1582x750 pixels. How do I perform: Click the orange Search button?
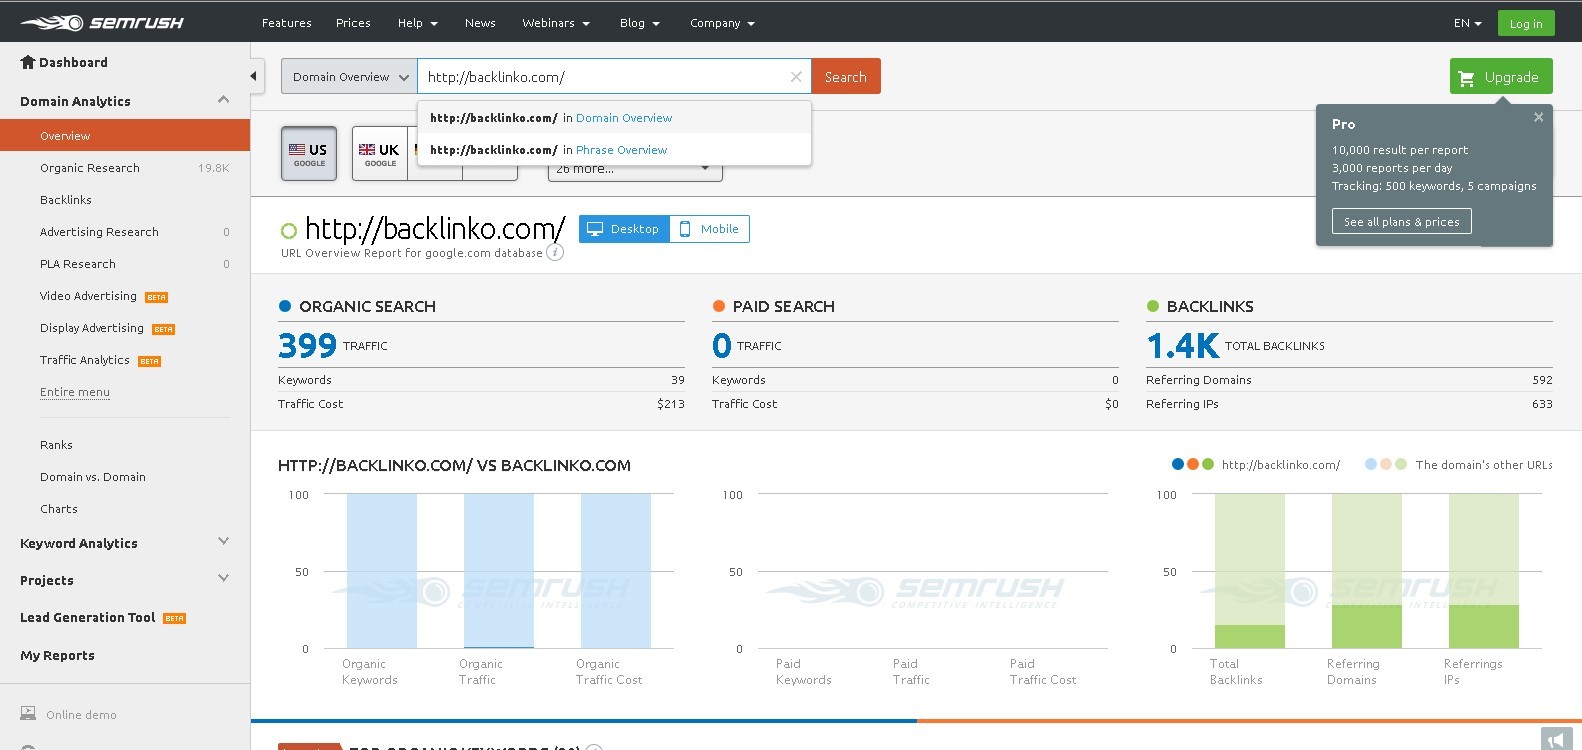(846, 77)
